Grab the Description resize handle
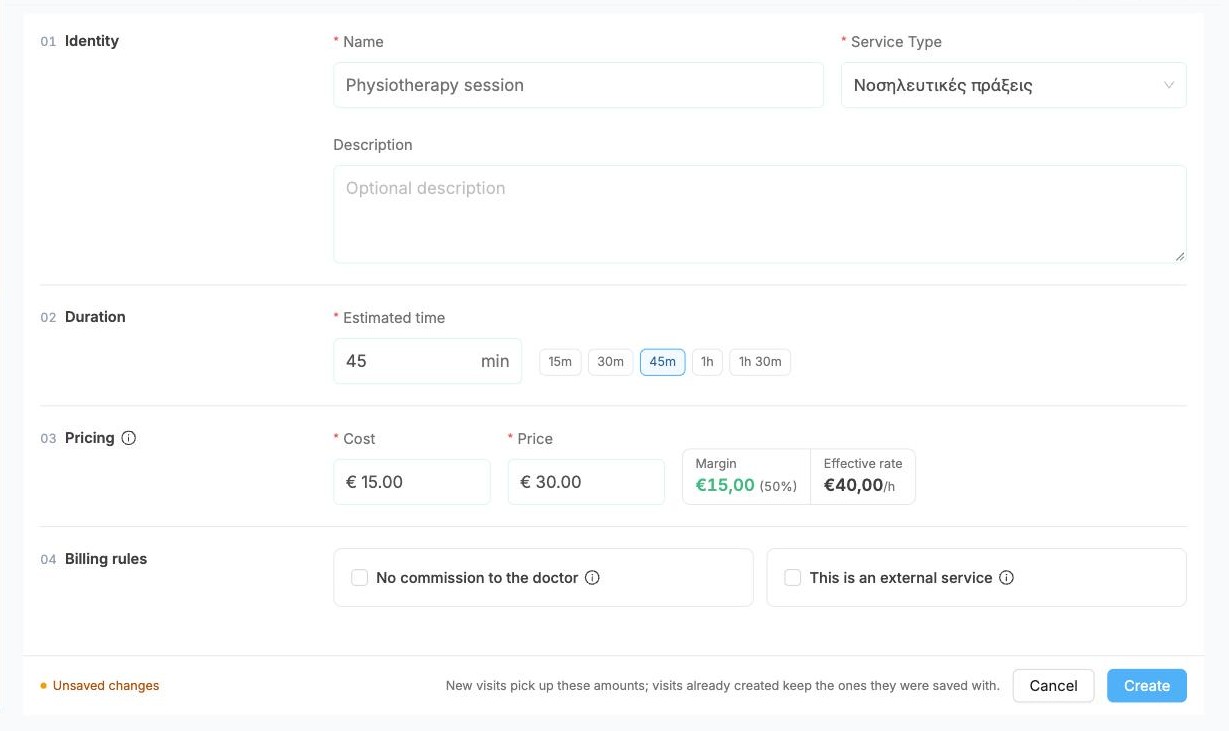The width and height of the screenshot is (1229, 731). click(x=1180, y=256)
